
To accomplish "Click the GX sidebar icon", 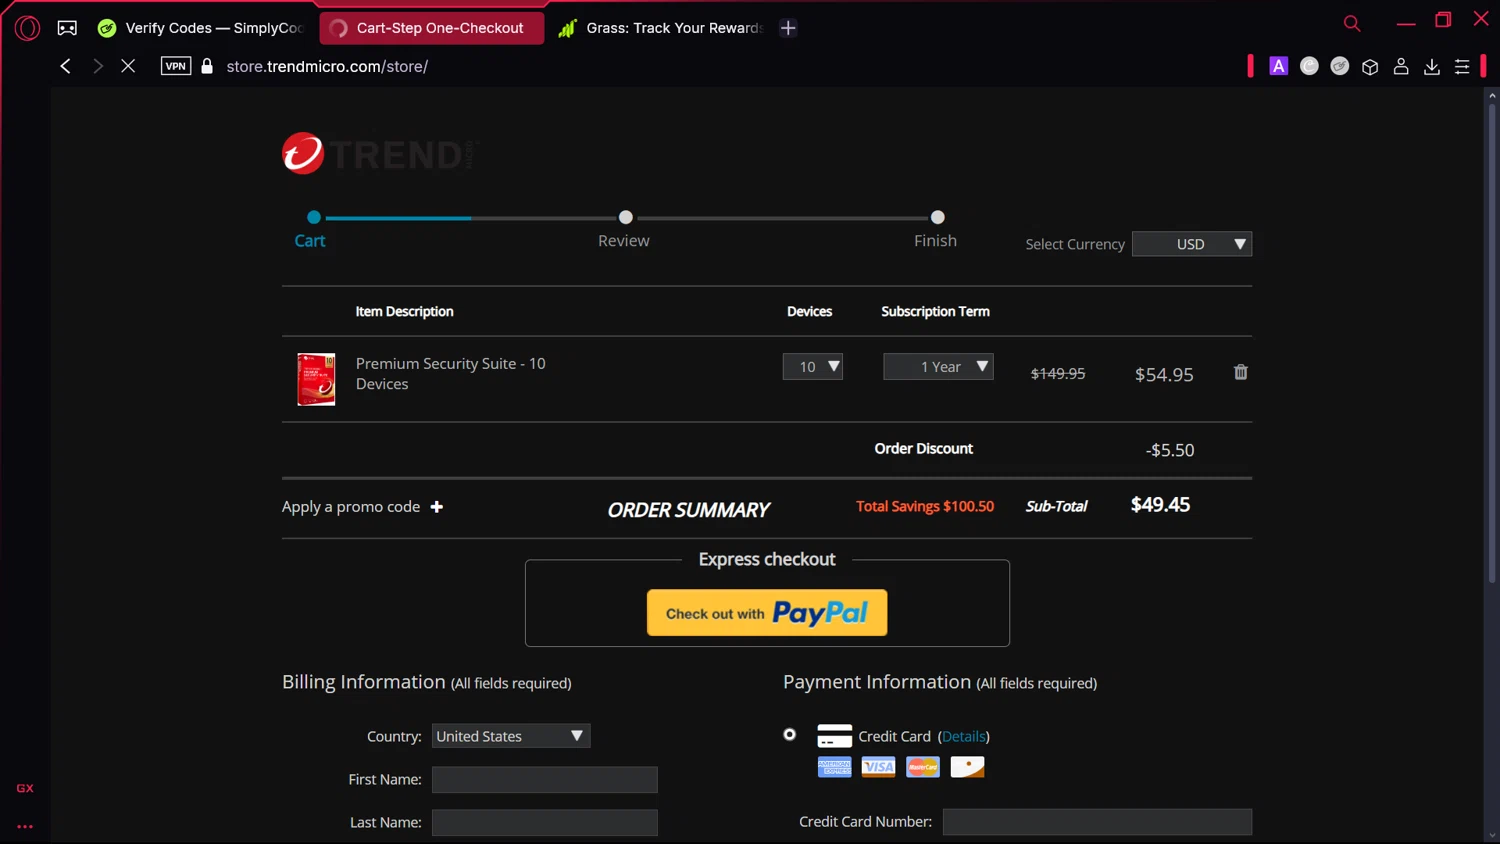I will (25, 788).
